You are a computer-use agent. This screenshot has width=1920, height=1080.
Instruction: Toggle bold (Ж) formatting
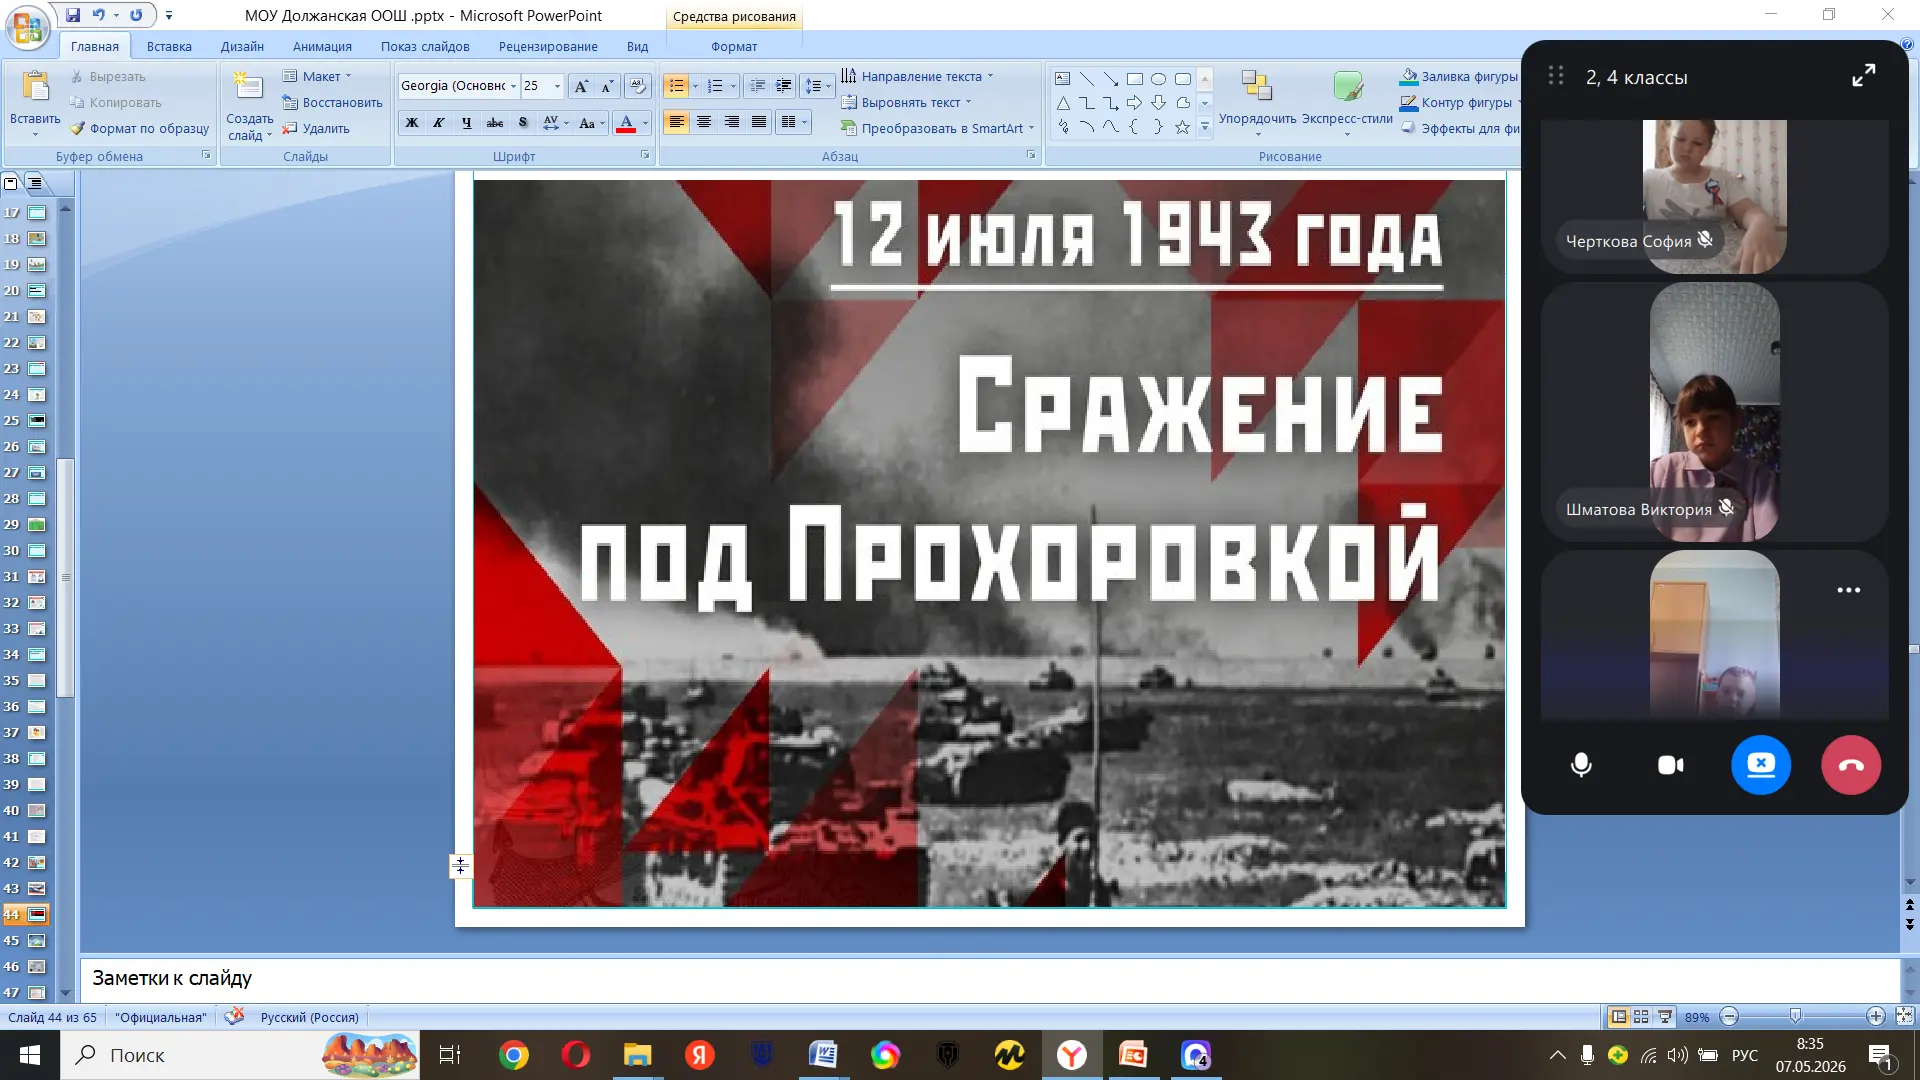click(411, 122)
